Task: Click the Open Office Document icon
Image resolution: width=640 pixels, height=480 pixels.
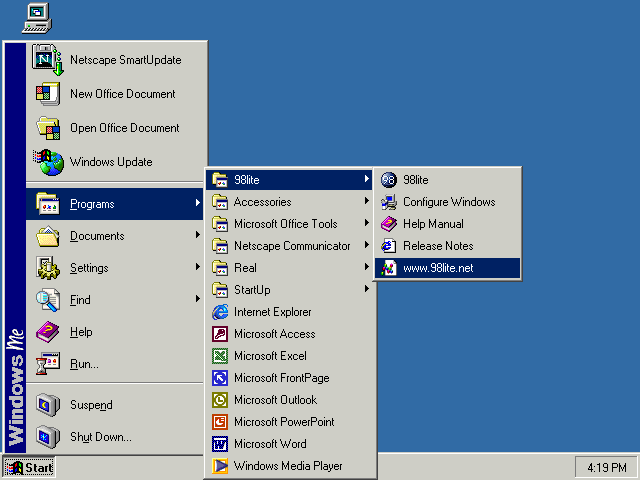Action: click(x=48, y=128)
